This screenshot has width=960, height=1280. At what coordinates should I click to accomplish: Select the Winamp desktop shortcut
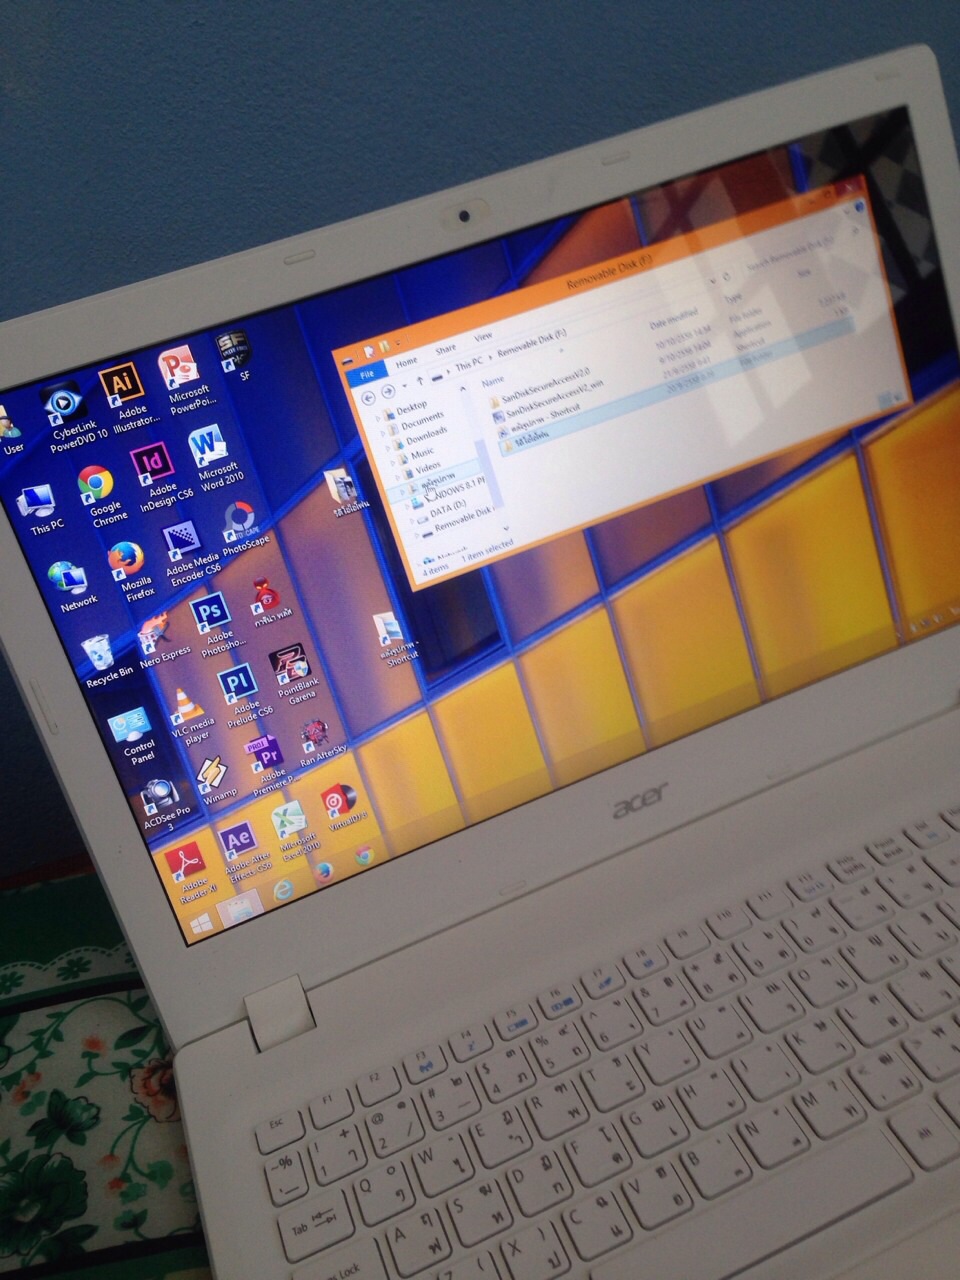pyautogui.click(x=216, y=779)
